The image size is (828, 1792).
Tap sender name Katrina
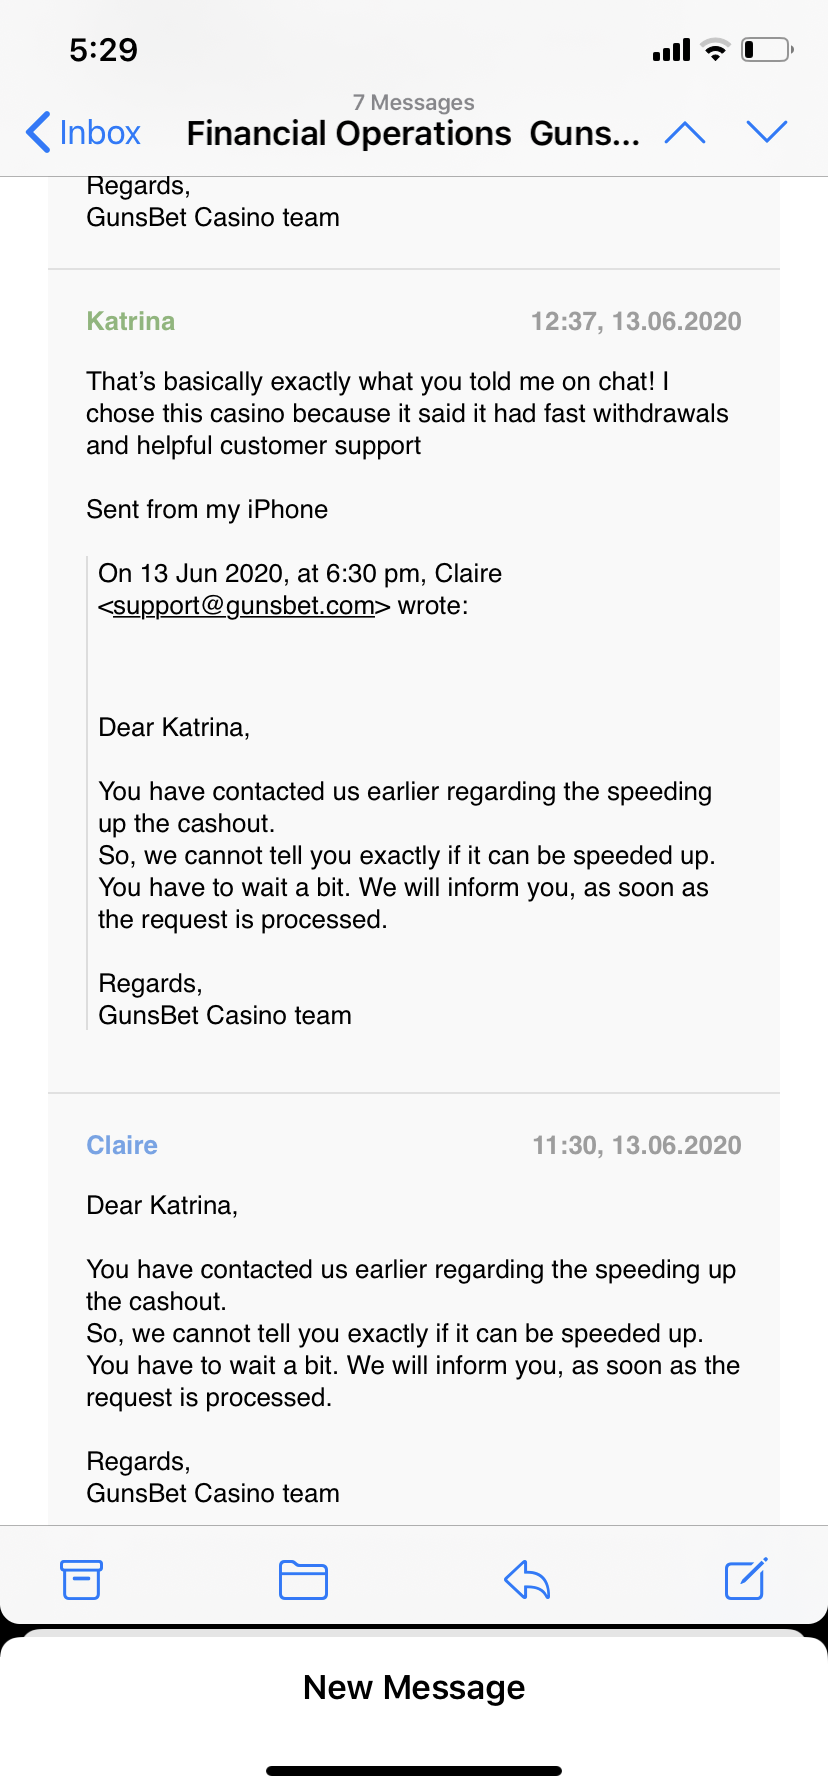tap(131, 321)
